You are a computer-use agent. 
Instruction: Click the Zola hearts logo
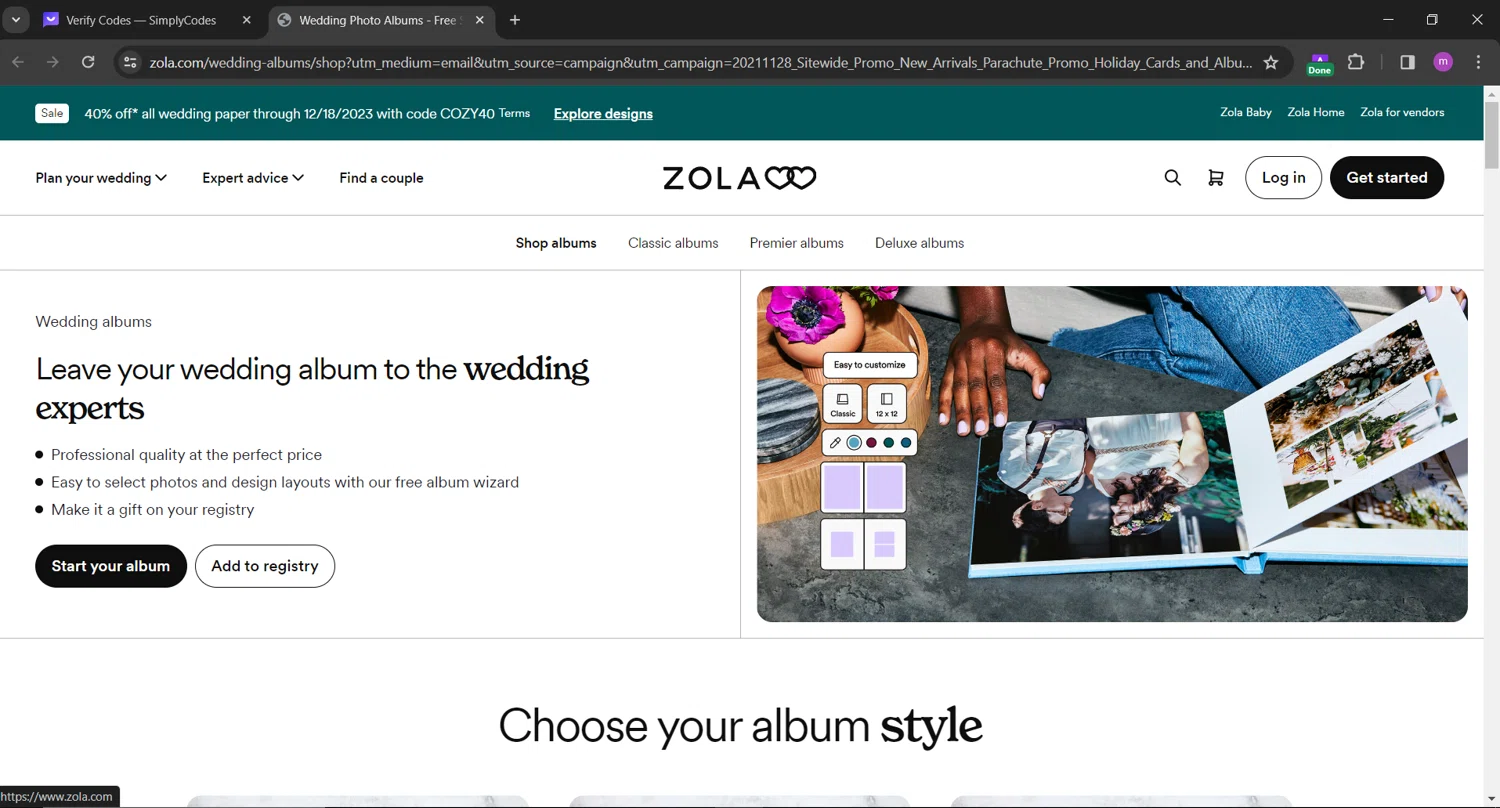coord(739,178)
